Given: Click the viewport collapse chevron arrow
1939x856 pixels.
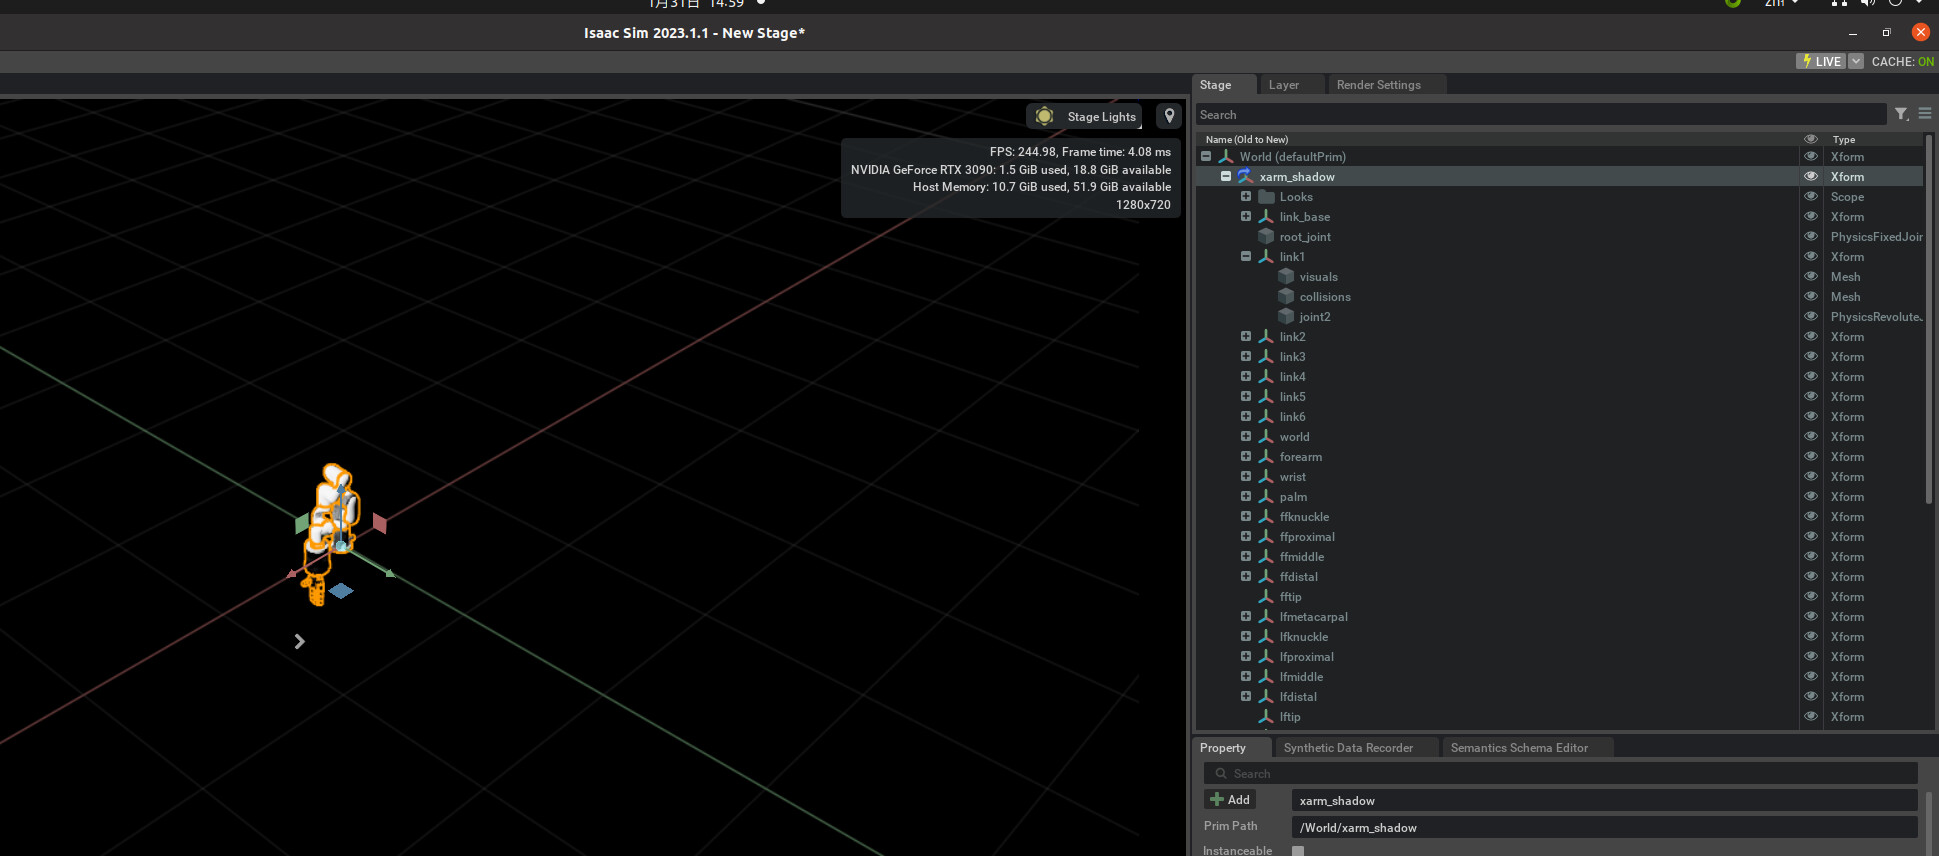Looking at the screenshot, I should pos(299,641).
